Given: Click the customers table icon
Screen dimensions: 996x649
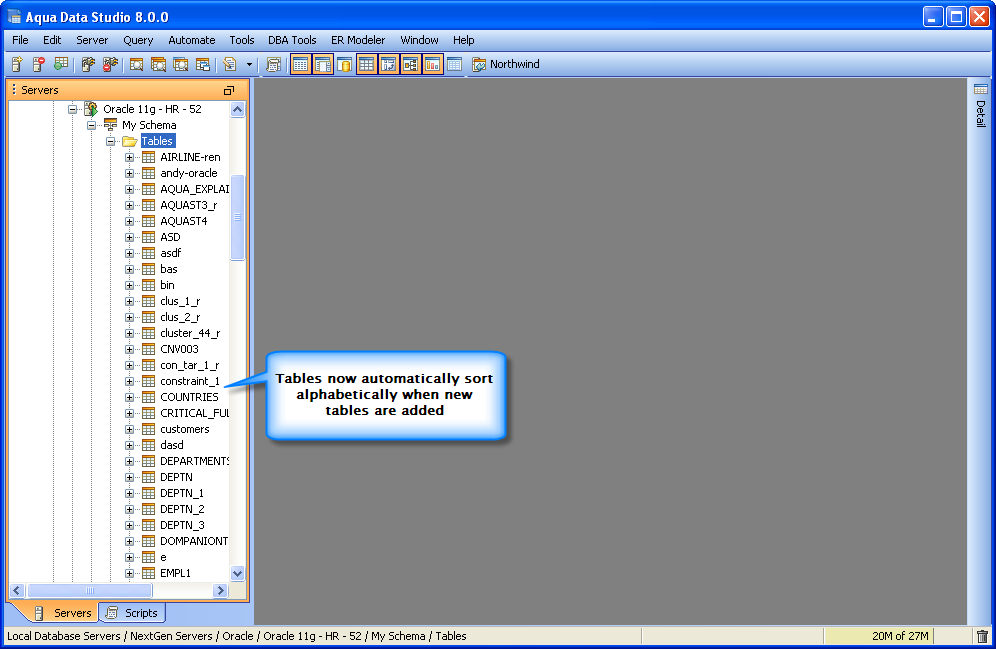Looking at the screenshot, I should (149, 429).
